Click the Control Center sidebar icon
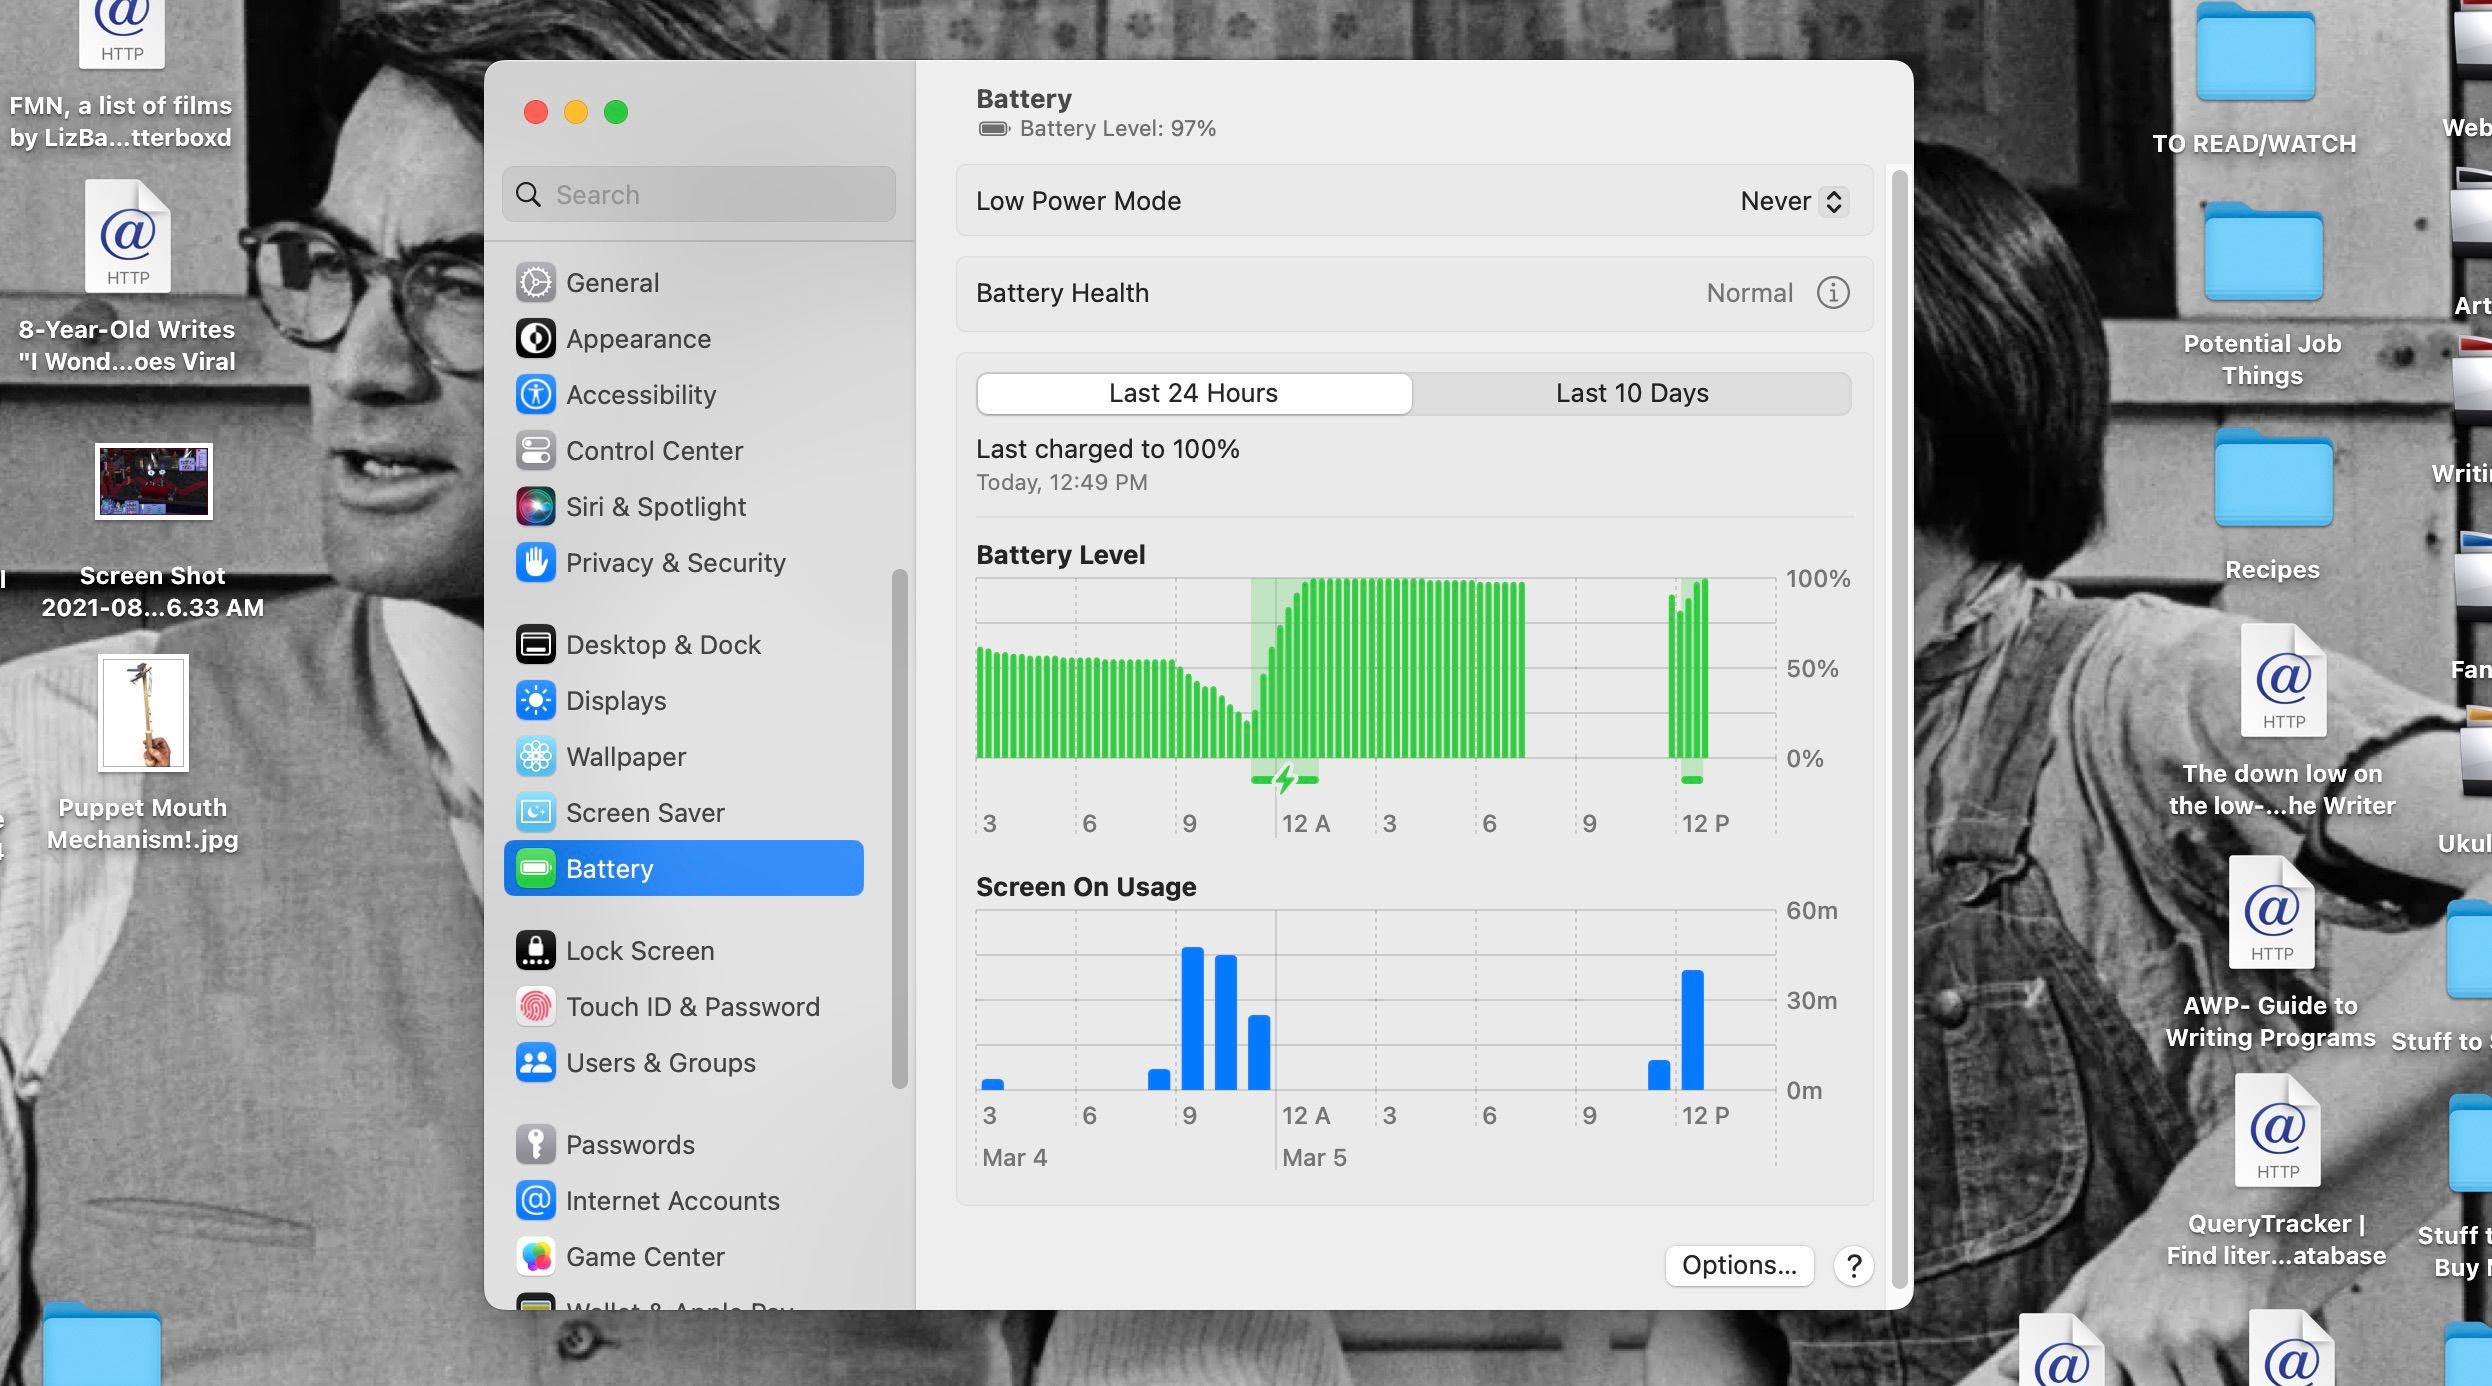Image resolution: width=2492 pixels, height=1386 pixels. coord(535,451)
